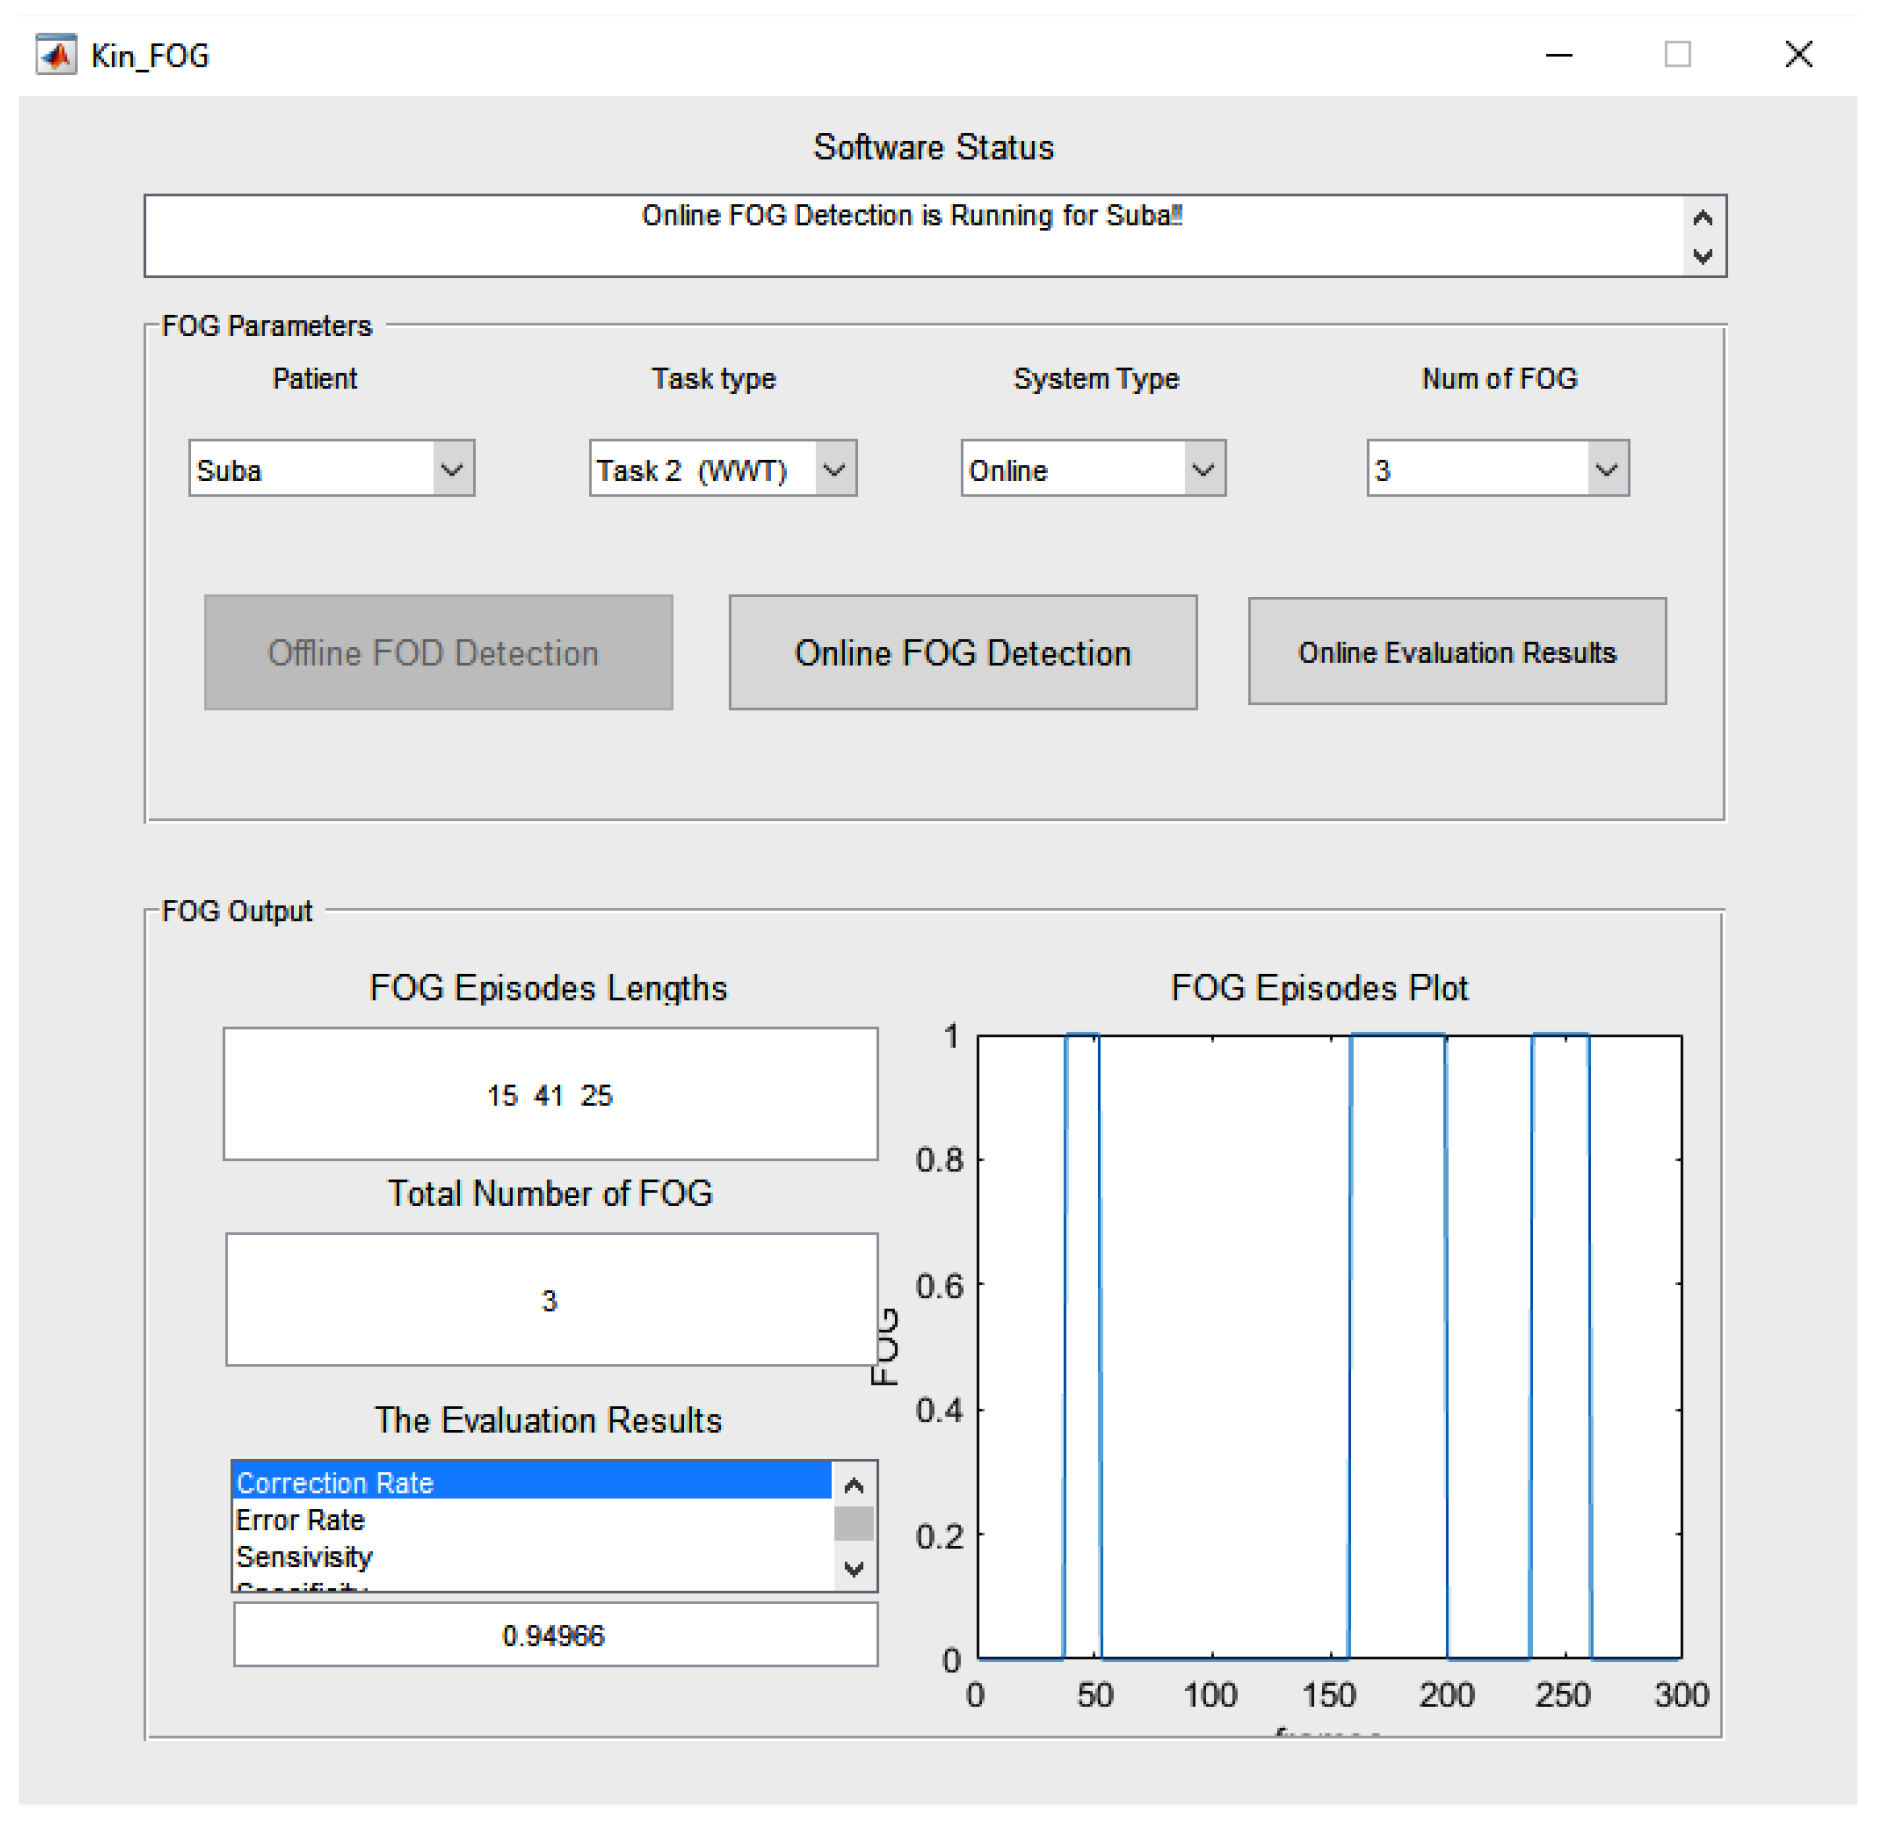
Task: Click the FOG Episodes Lengths field
Action: 549,1093
